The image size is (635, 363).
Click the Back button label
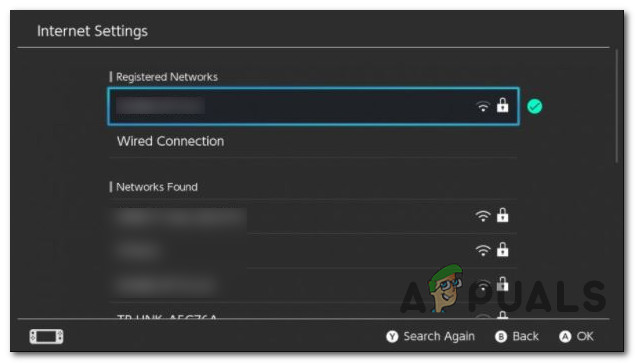coord(525,336)
